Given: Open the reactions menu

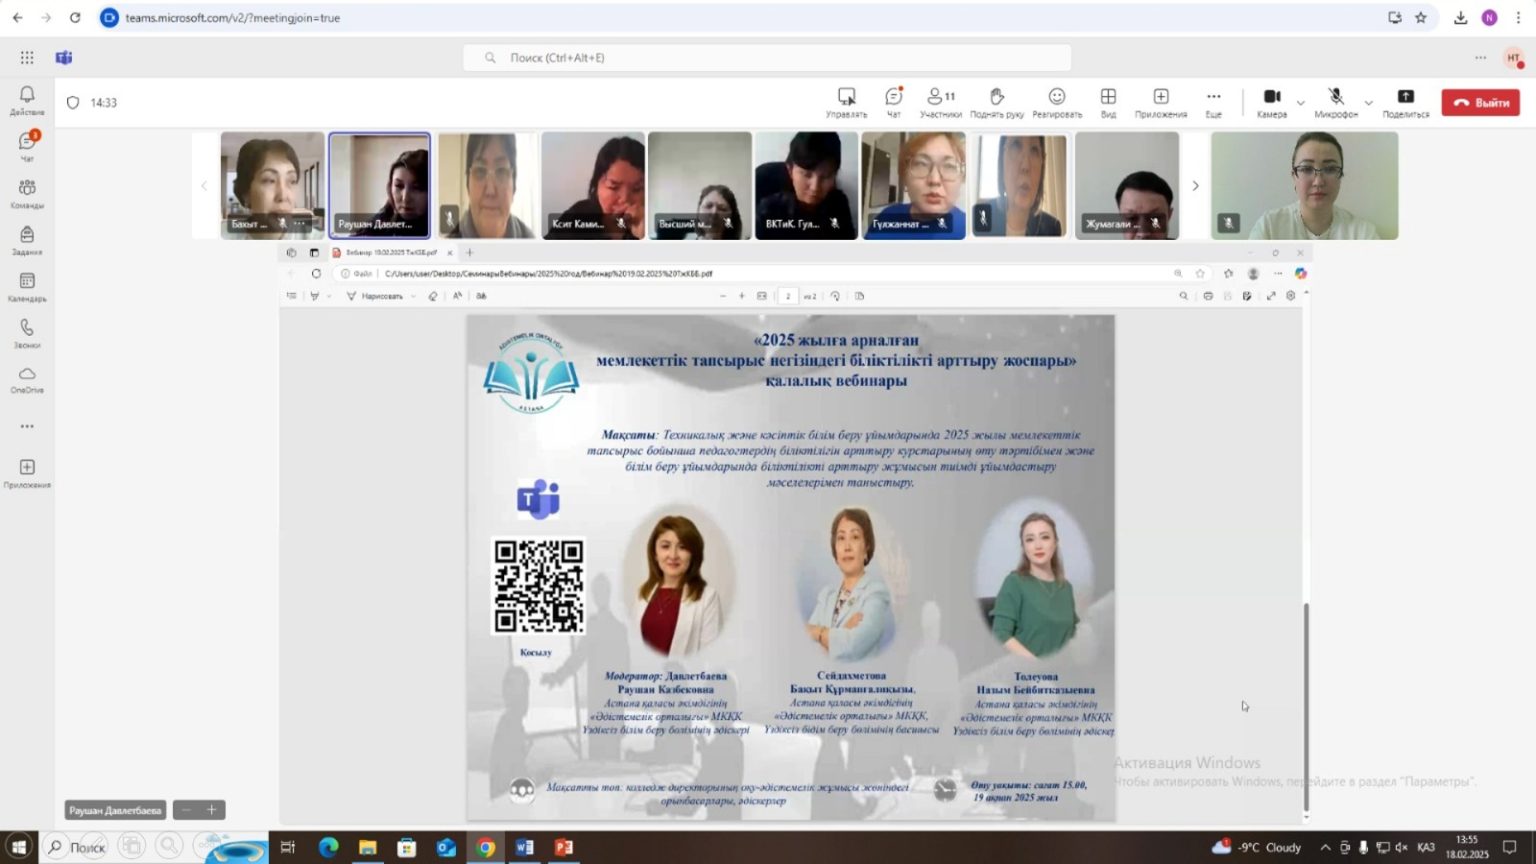Looking at the screenshot, I should (x=1056, y=102).
